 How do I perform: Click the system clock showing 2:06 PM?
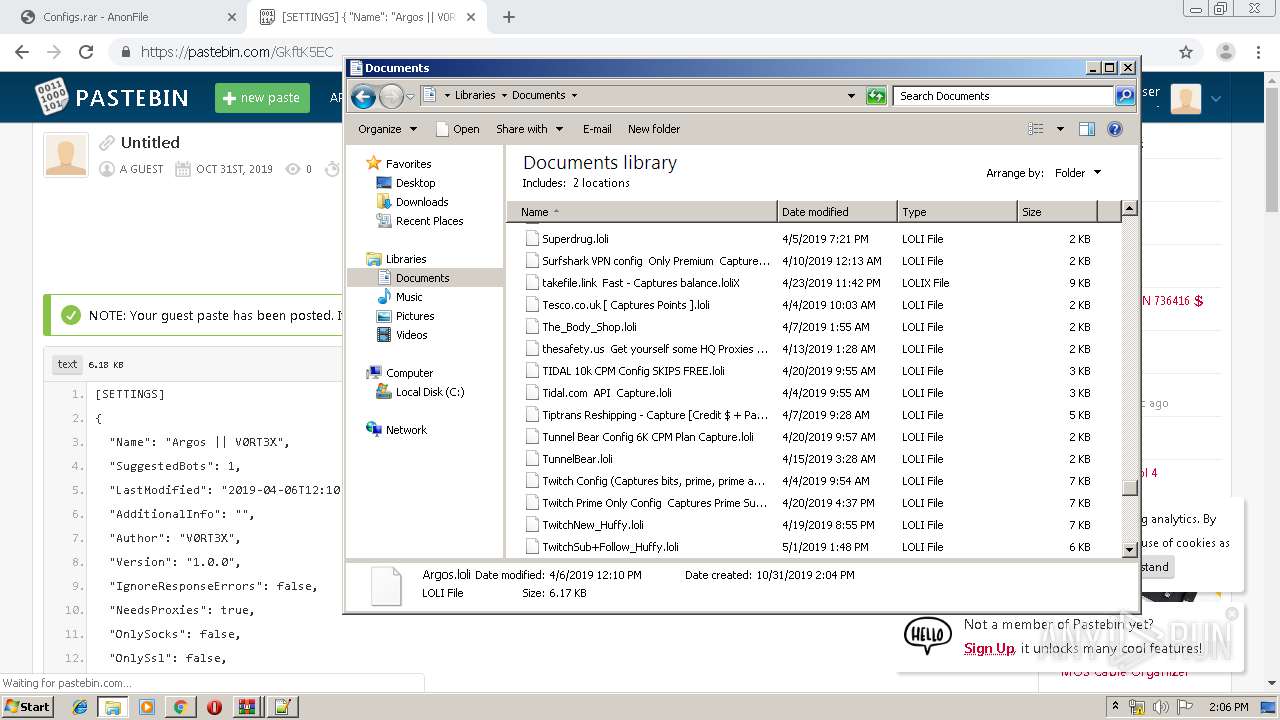[x=1227, y=707]
